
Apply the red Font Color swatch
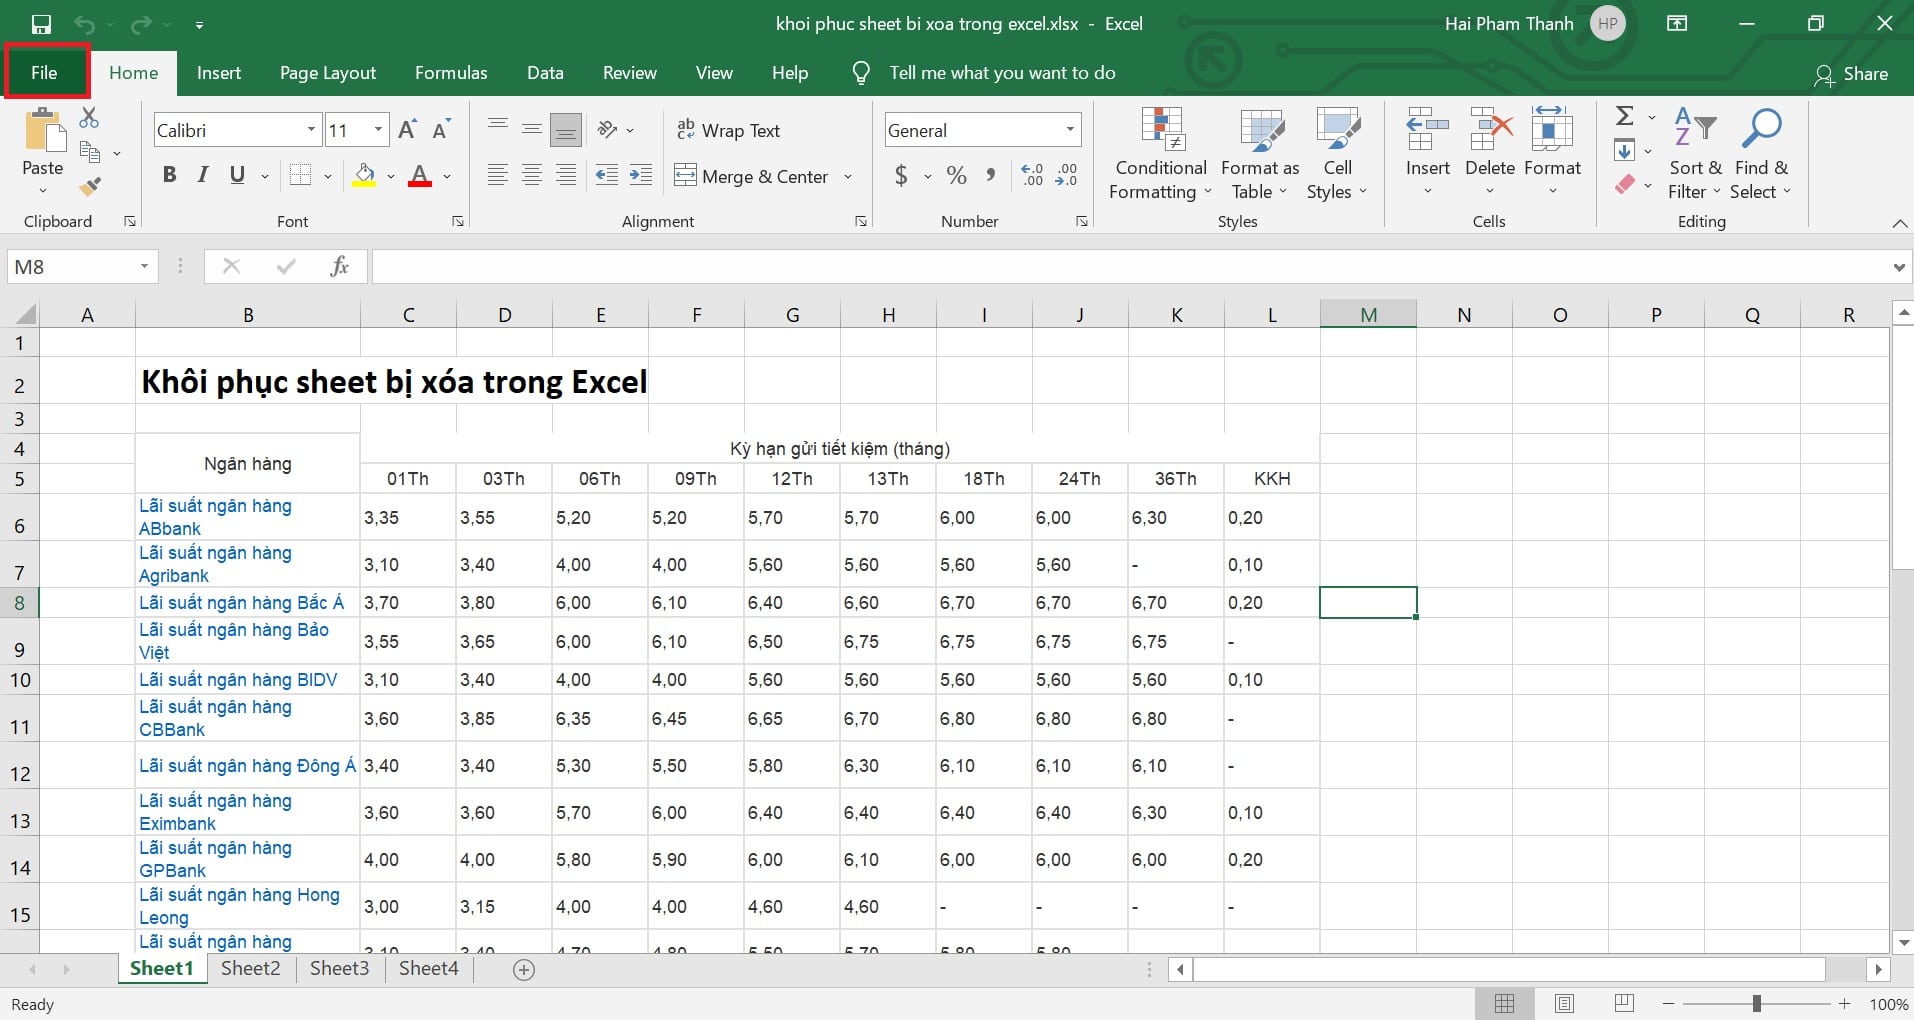(x=420, y=176)
